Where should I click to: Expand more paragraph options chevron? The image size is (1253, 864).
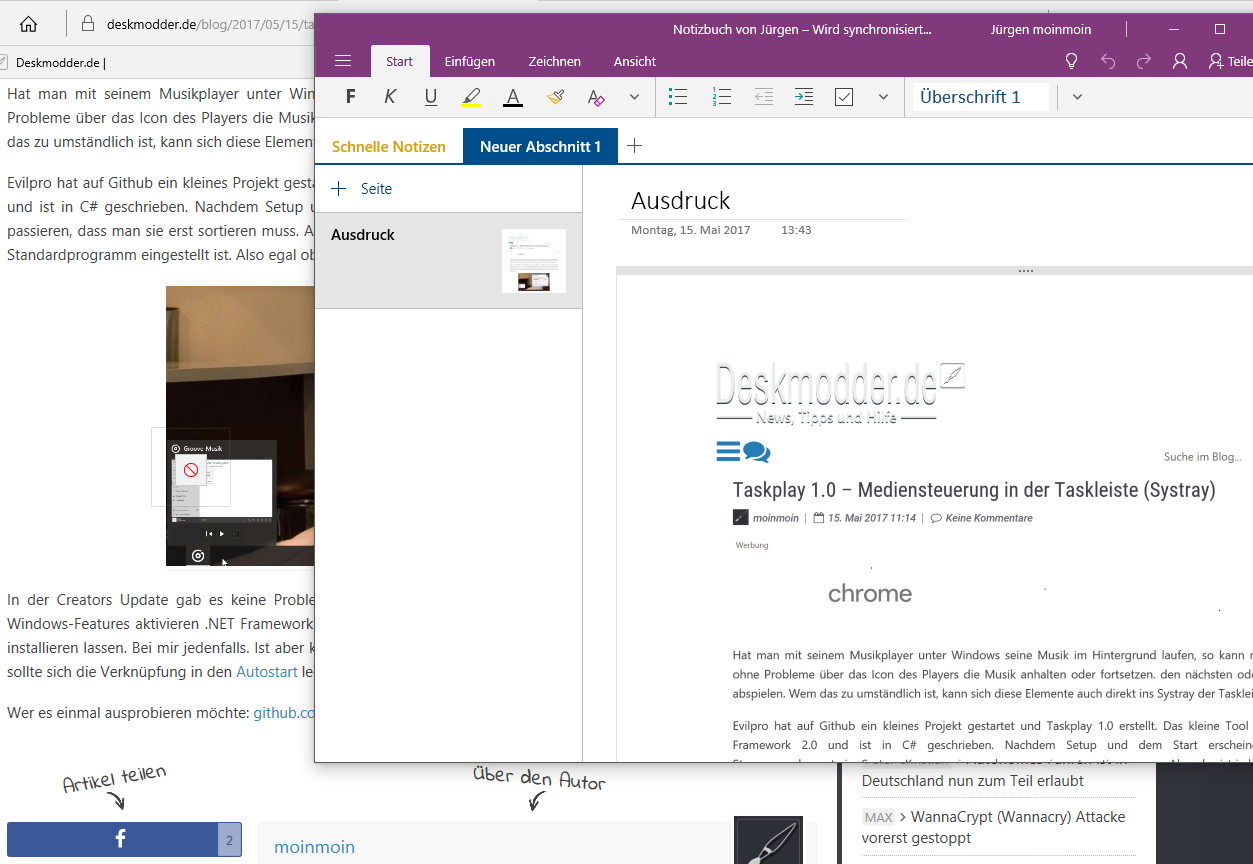(x=883, y=97)
